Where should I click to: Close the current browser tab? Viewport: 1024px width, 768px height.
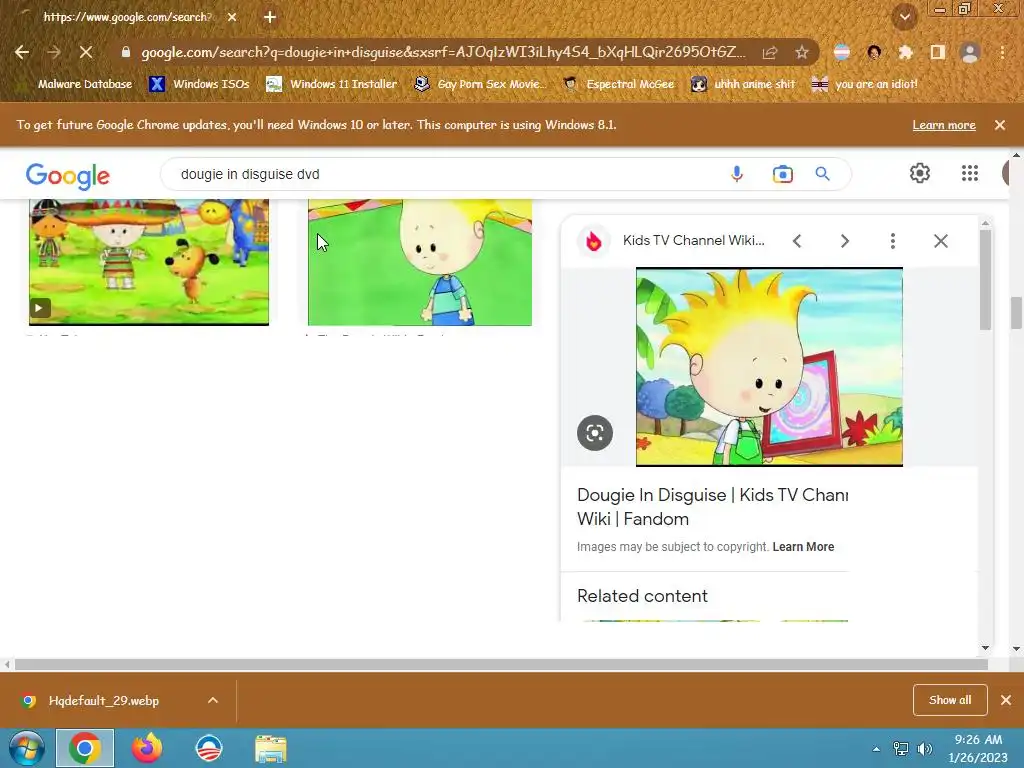[232, 17]
